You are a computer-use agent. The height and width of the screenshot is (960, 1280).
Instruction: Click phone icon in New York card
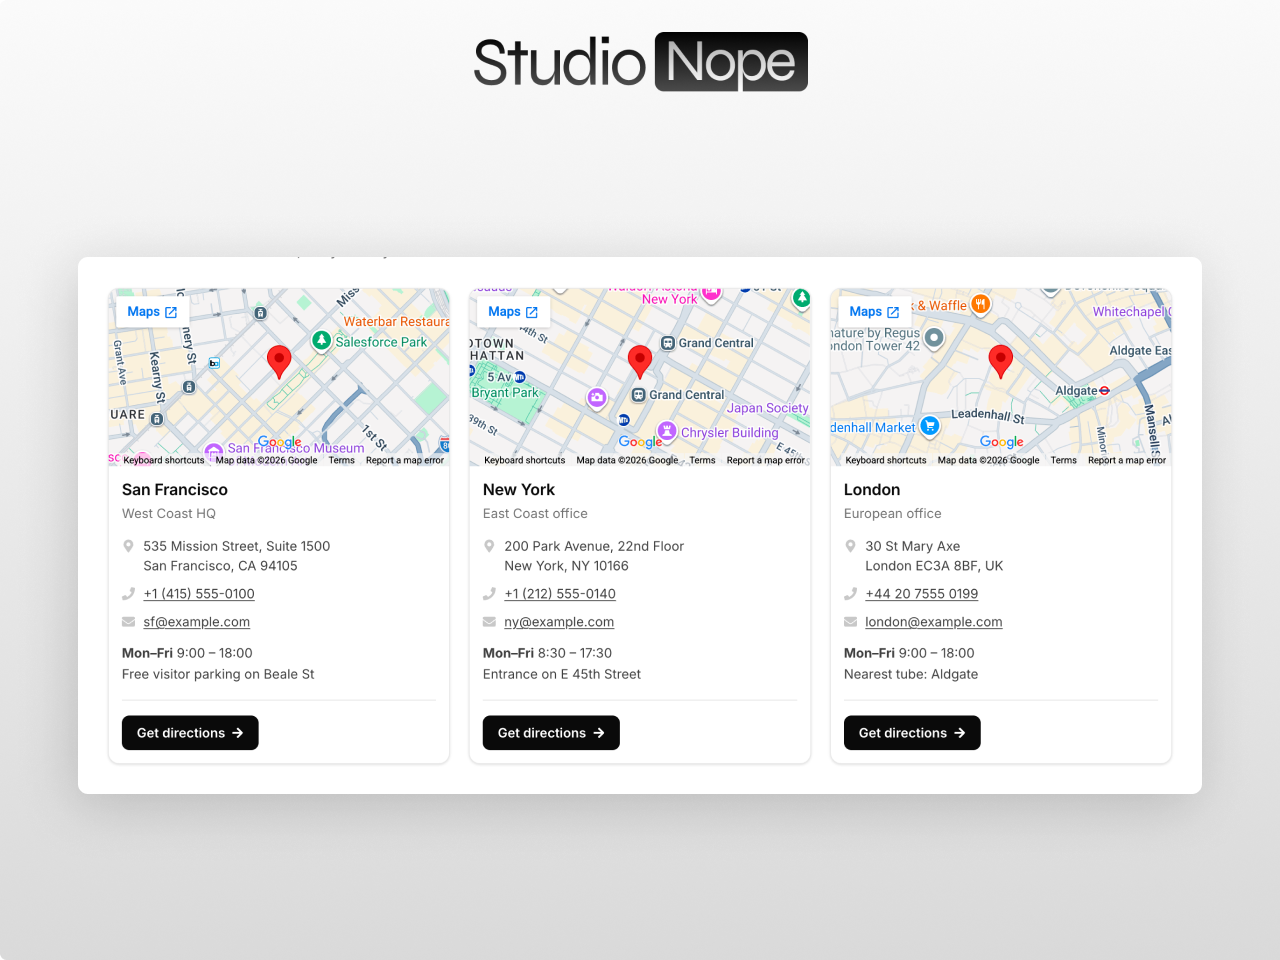489,594
